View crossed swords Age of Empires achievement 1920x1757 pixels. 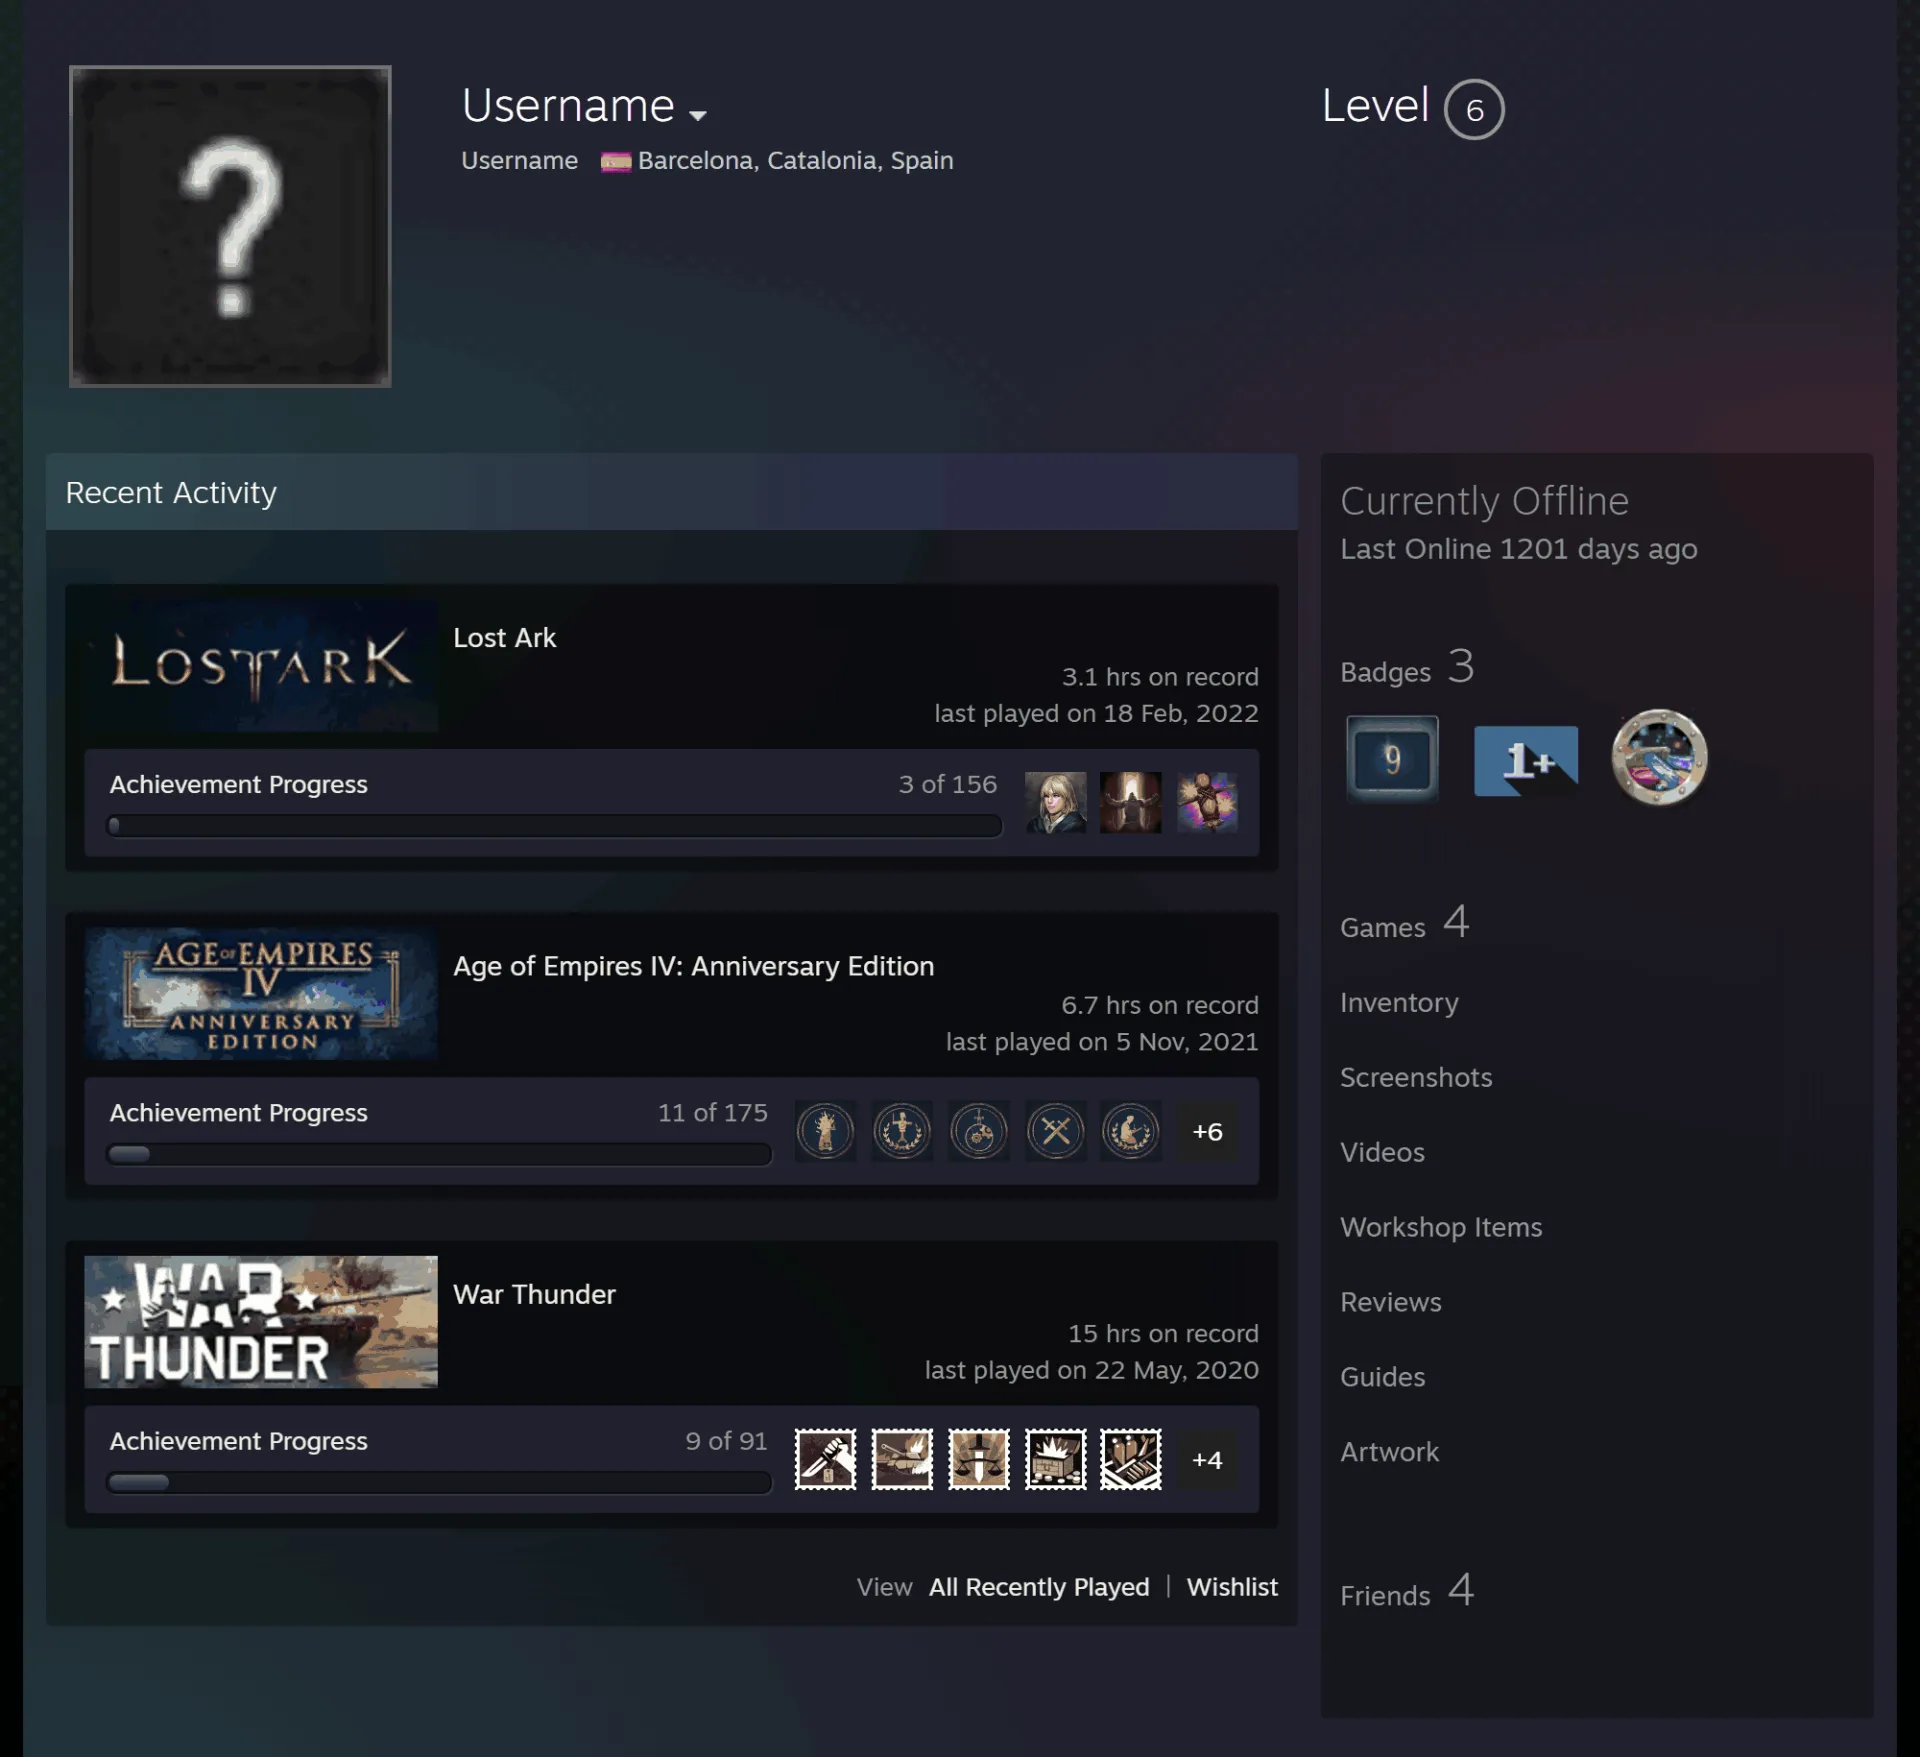coord(1055,1131)
